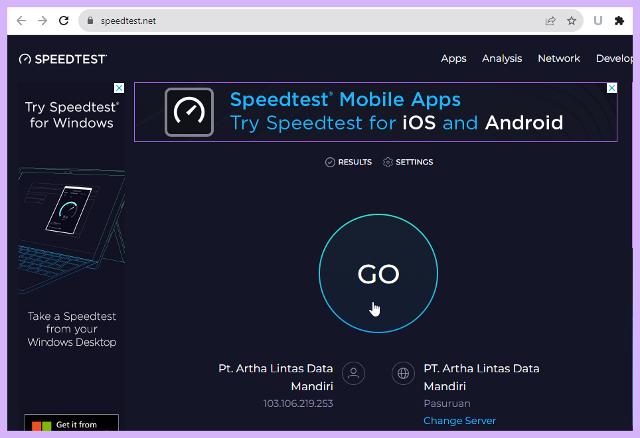The image size is (640, 438).
Task: Click the Get it from Microsoft button
Action: click(71, 423)
